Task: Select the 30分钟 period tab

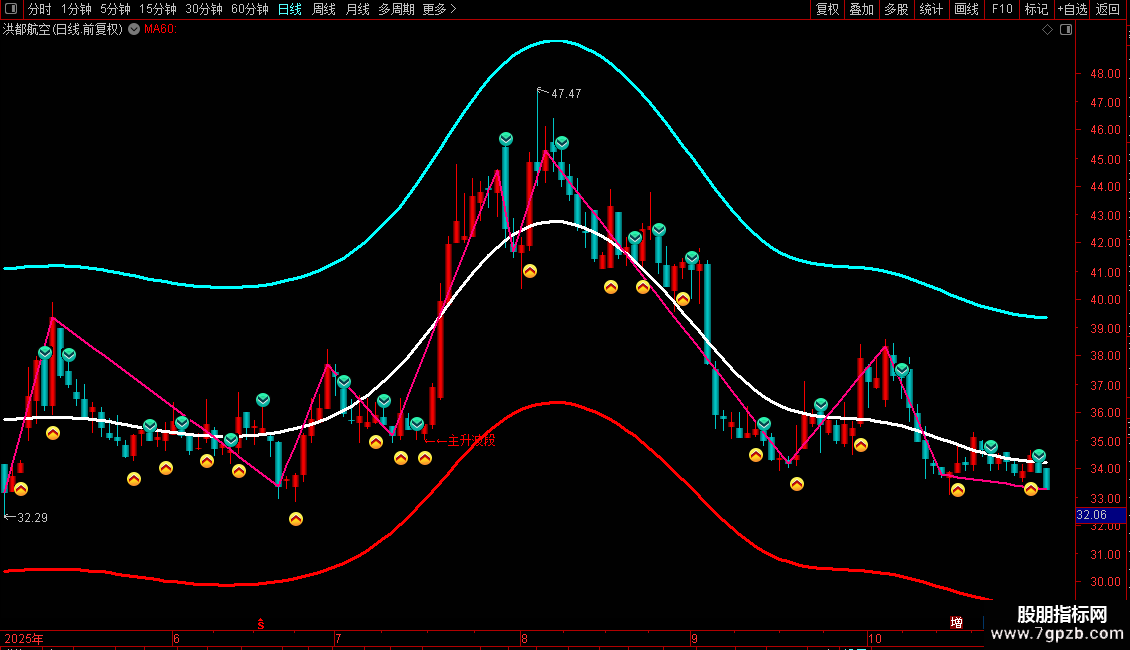Action: (203, 9)
